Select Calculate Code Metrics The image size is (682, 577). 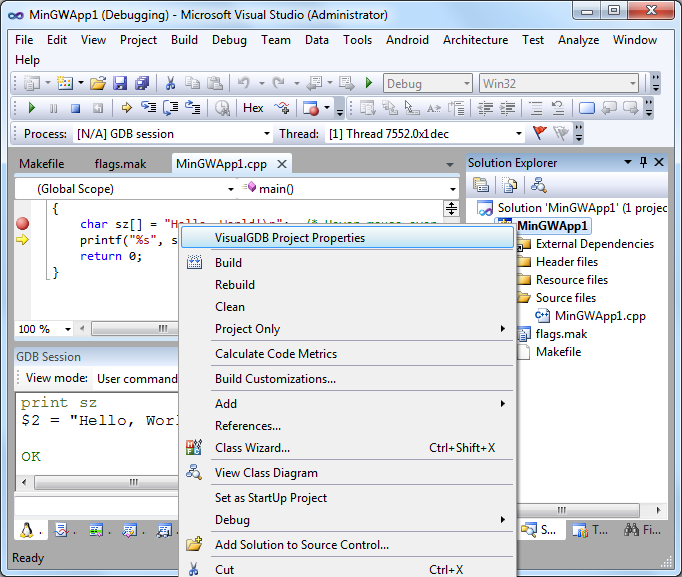[x=347, y=354]
